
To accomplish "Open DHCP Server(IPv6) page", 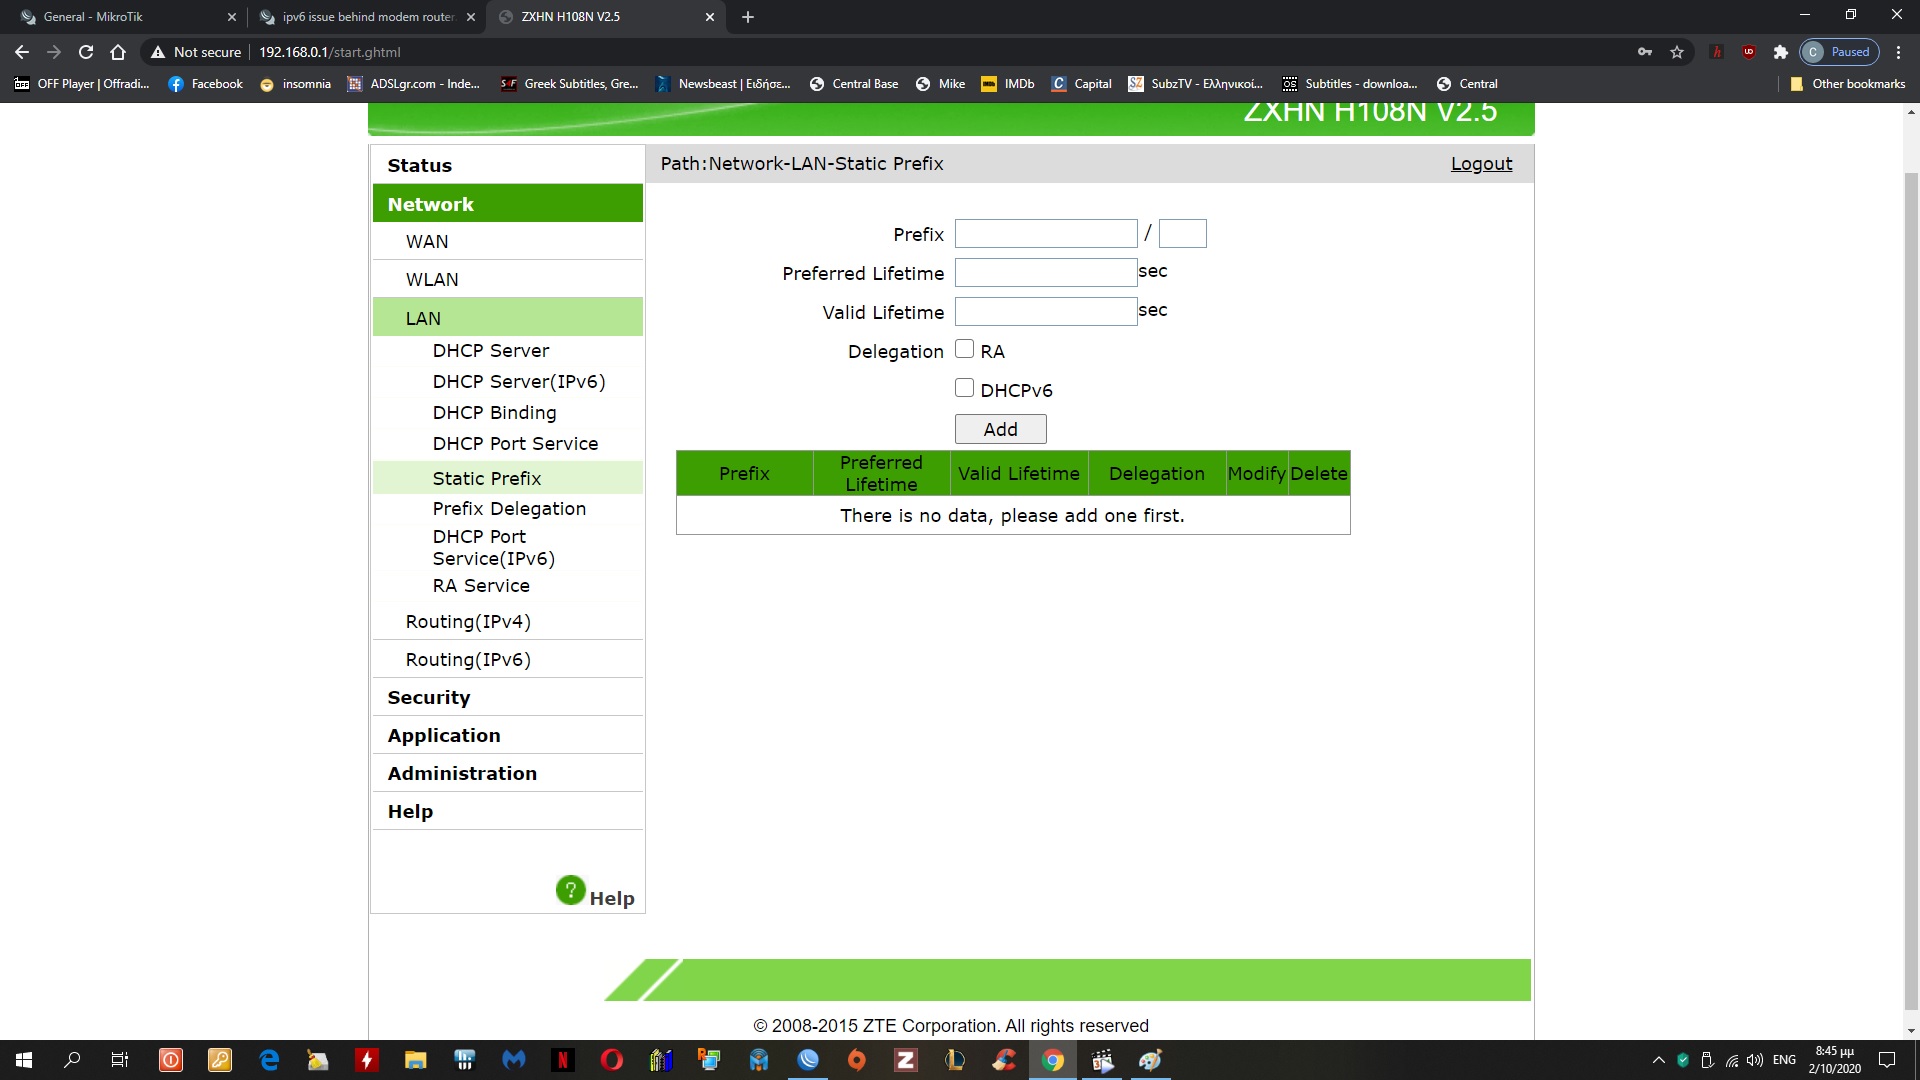I will (518, 381).
